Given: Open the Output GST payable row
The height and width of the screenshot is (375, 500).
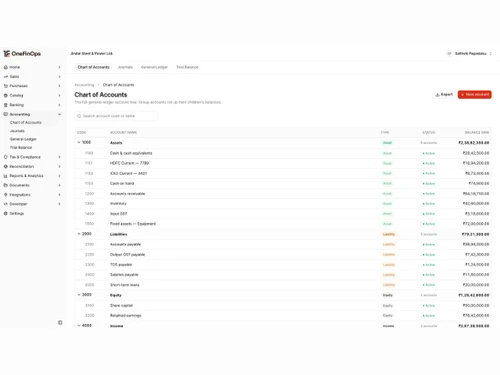Looking at the screenshot, I should pyautogui.click(x=283, y=255).
